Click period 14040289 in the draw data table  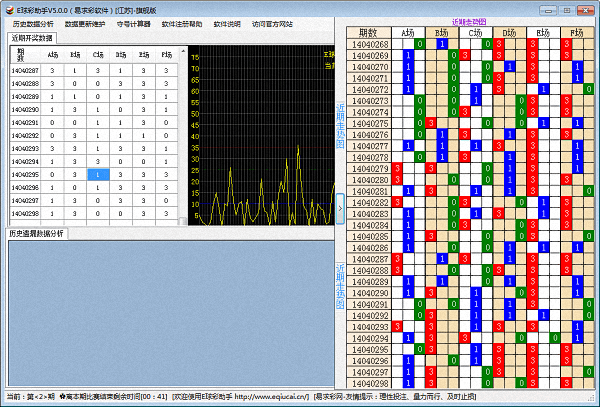pos(25,96)
